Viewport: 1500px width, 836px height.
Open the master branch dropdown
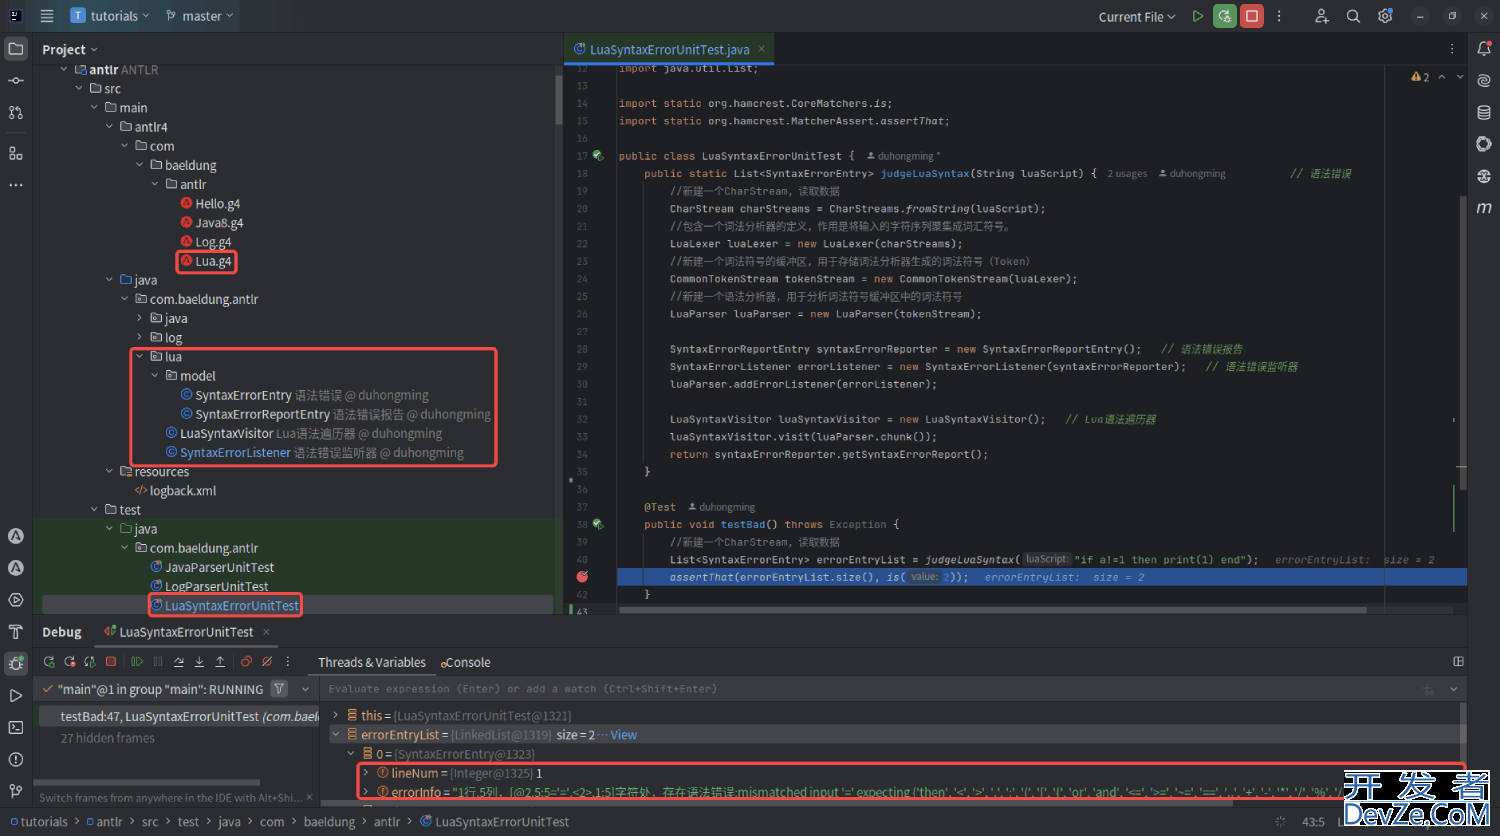pyautogui.click(x=199, y=16)
